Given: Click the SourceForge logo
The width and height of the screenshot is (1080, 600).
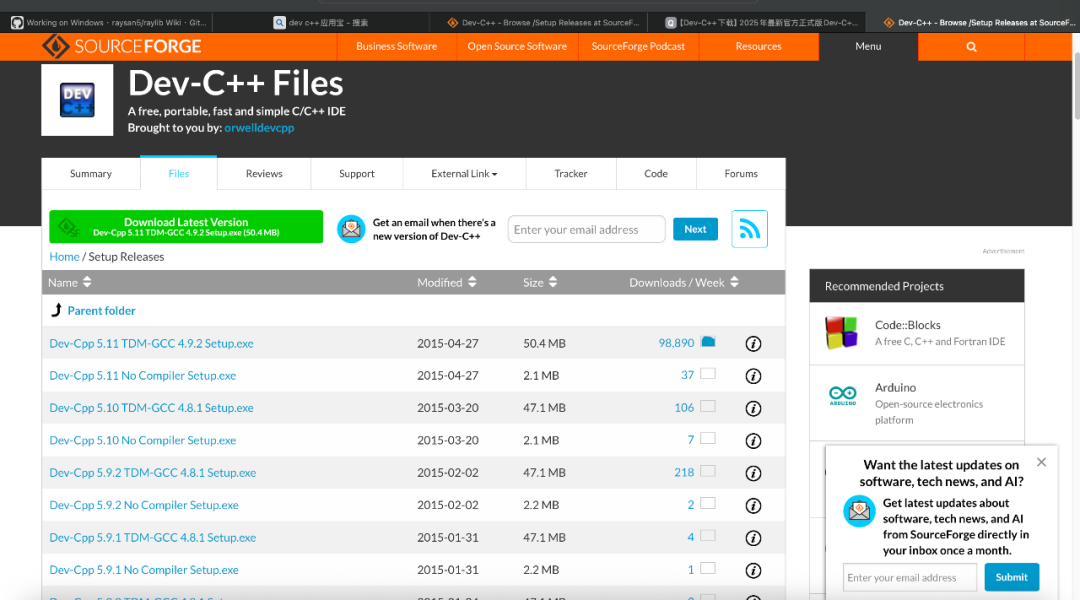Looking at the screenshot, I should (122, 46).
